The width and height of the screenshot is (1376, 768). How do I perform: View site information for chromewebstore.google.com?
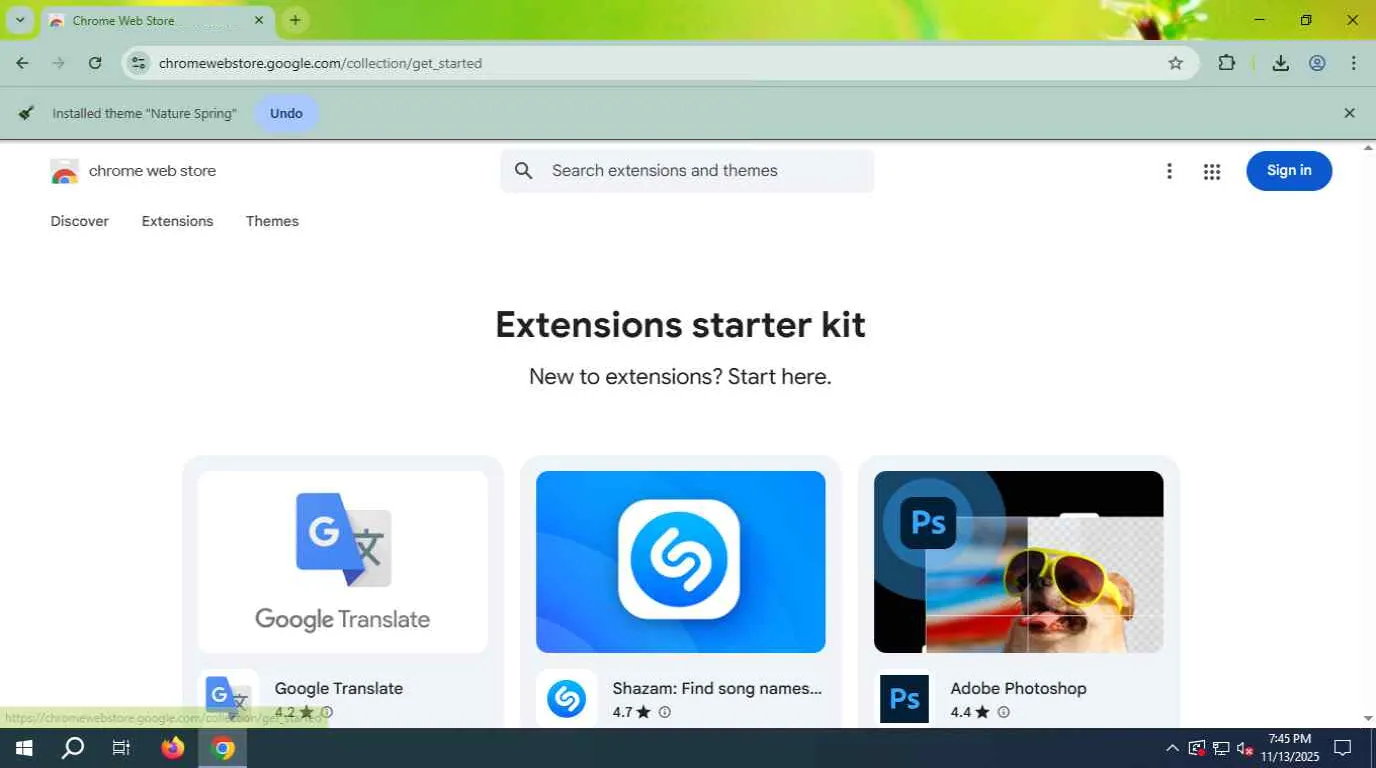click(x=139, y=63)
